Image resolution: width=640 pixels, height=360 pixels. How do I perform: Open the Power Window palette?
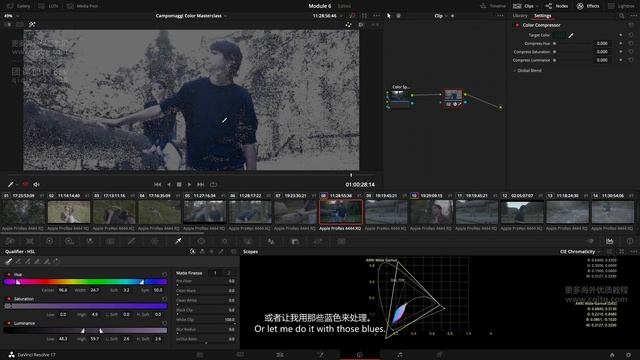tap(201, 241)
